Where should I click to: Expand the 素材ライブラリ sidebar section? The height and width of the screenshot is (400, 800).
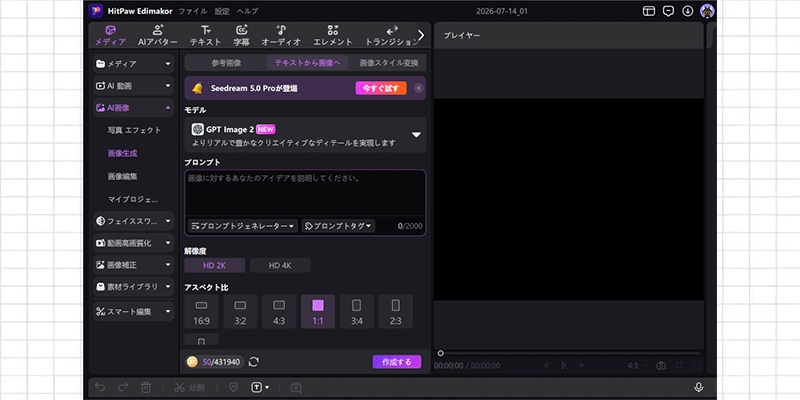pos(134,287)
